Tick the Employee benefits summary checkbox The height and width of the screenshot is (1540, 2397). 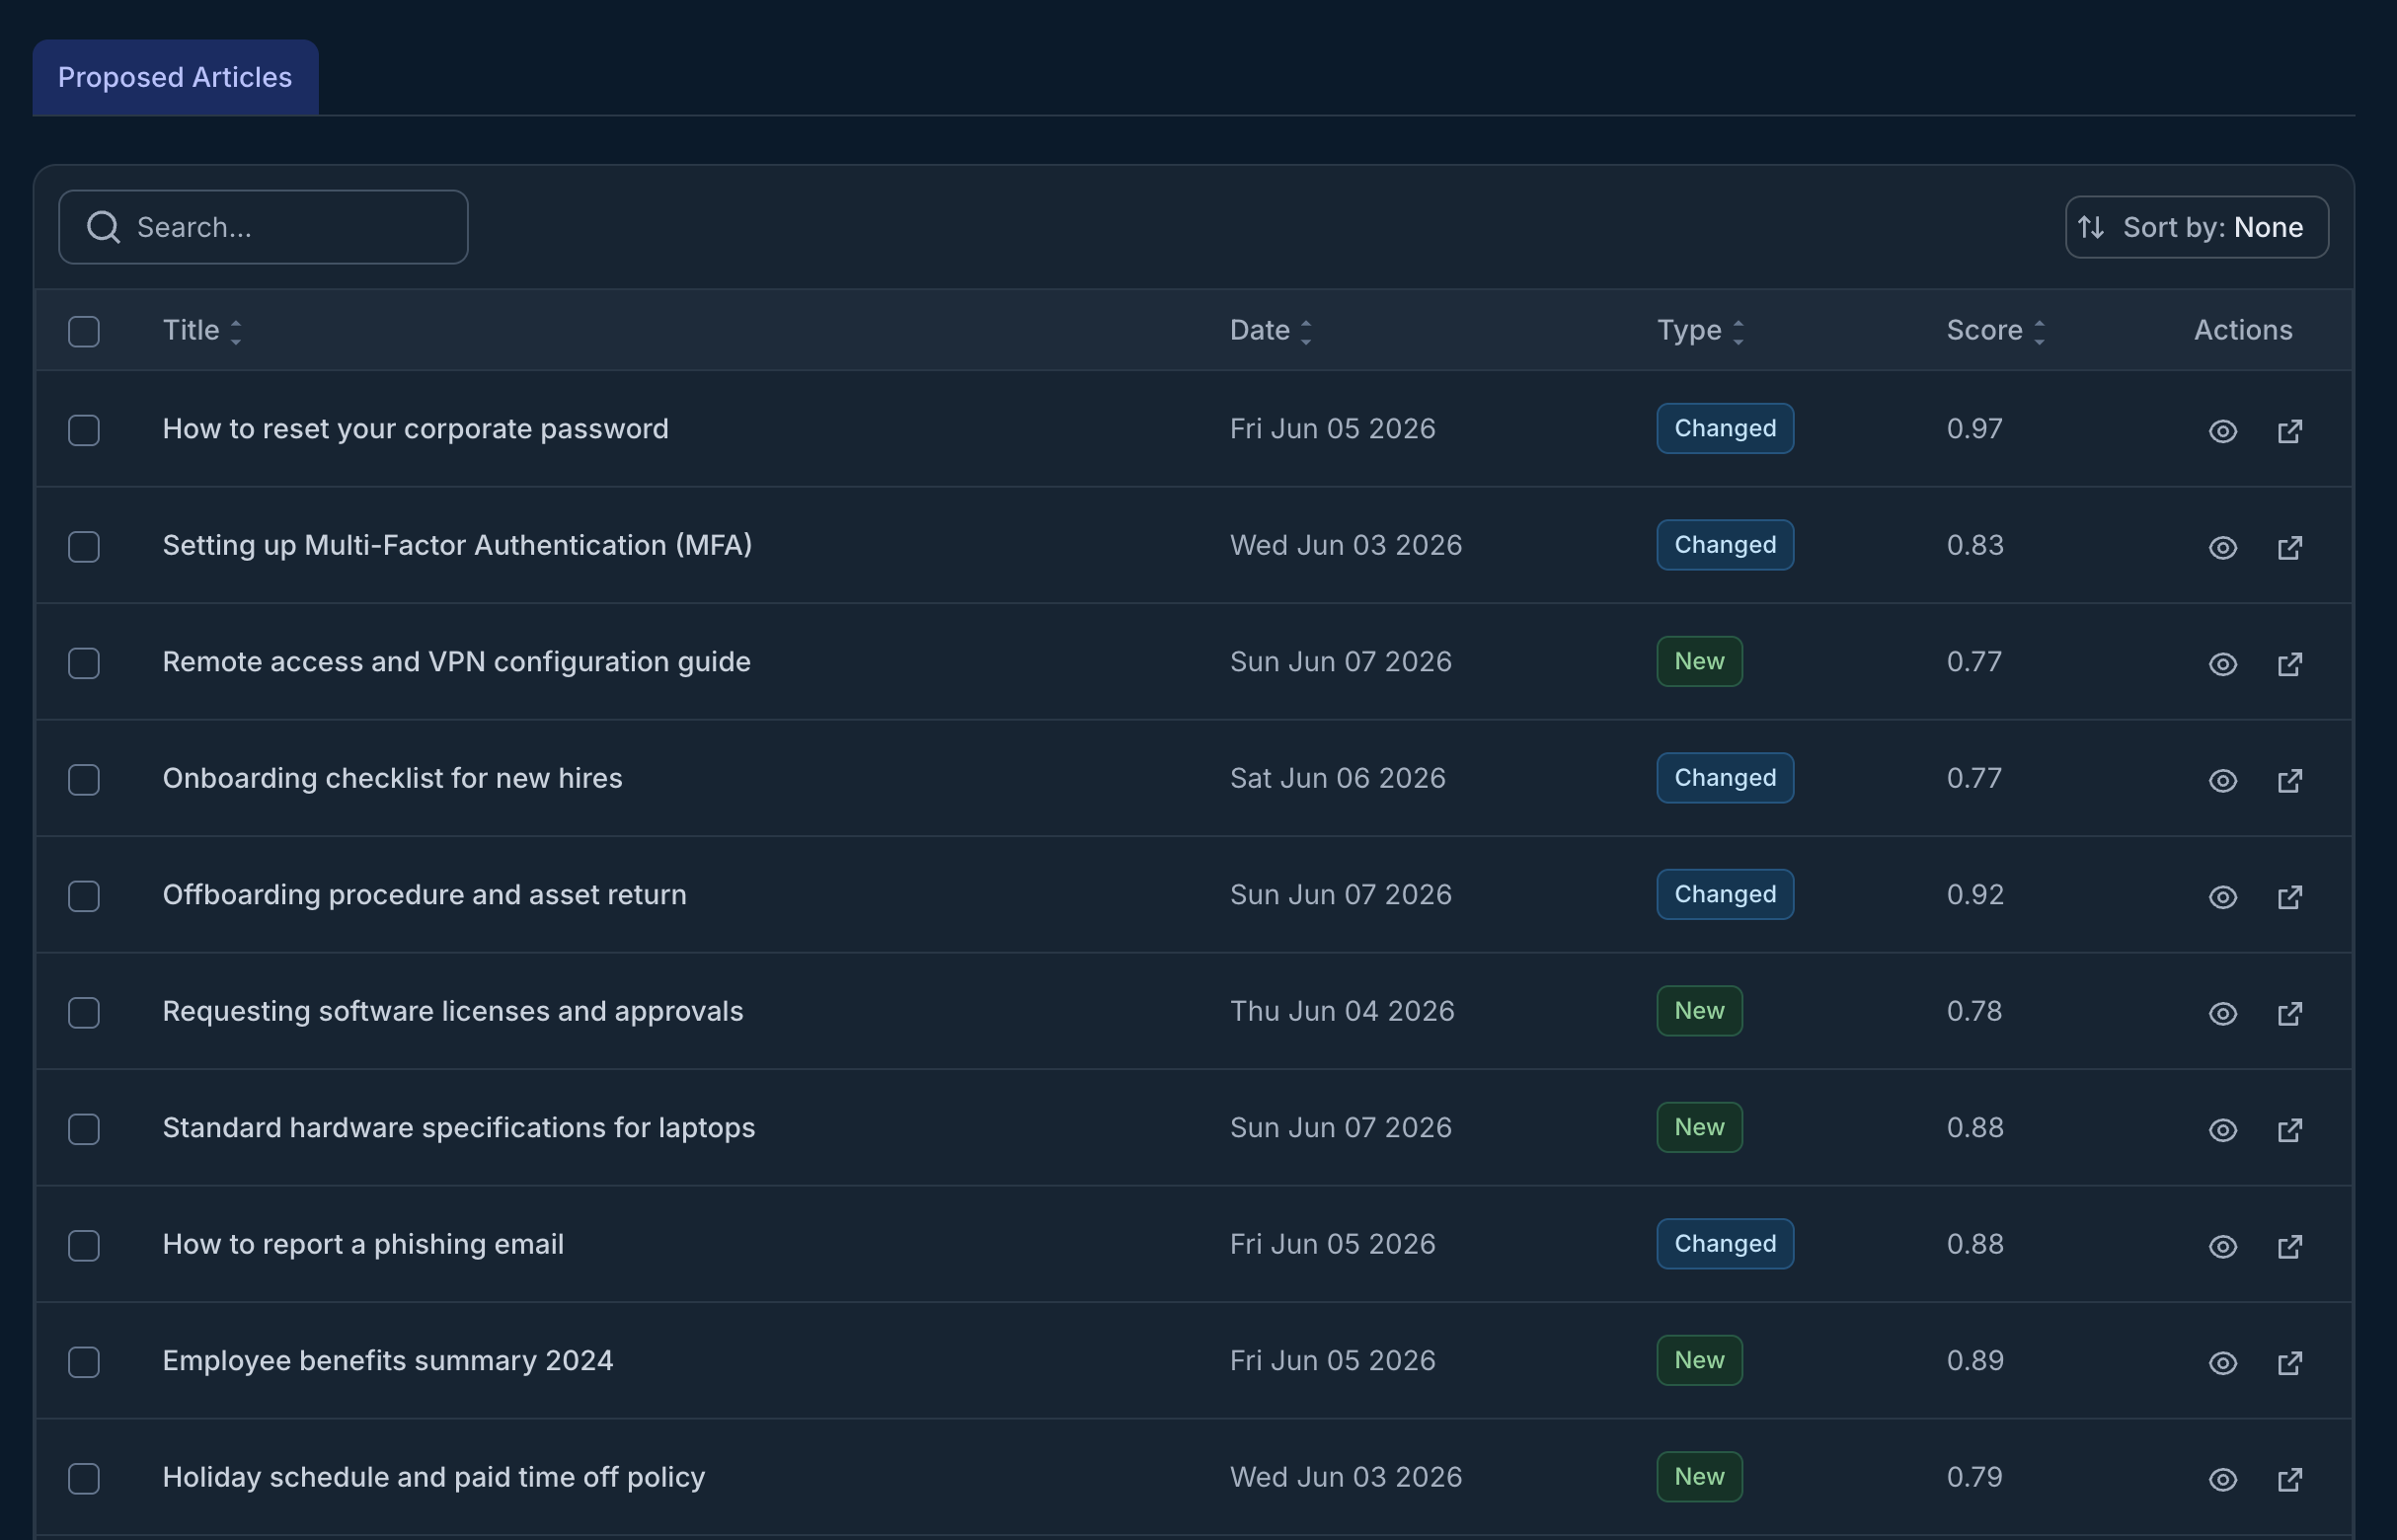pos(84,1362)
